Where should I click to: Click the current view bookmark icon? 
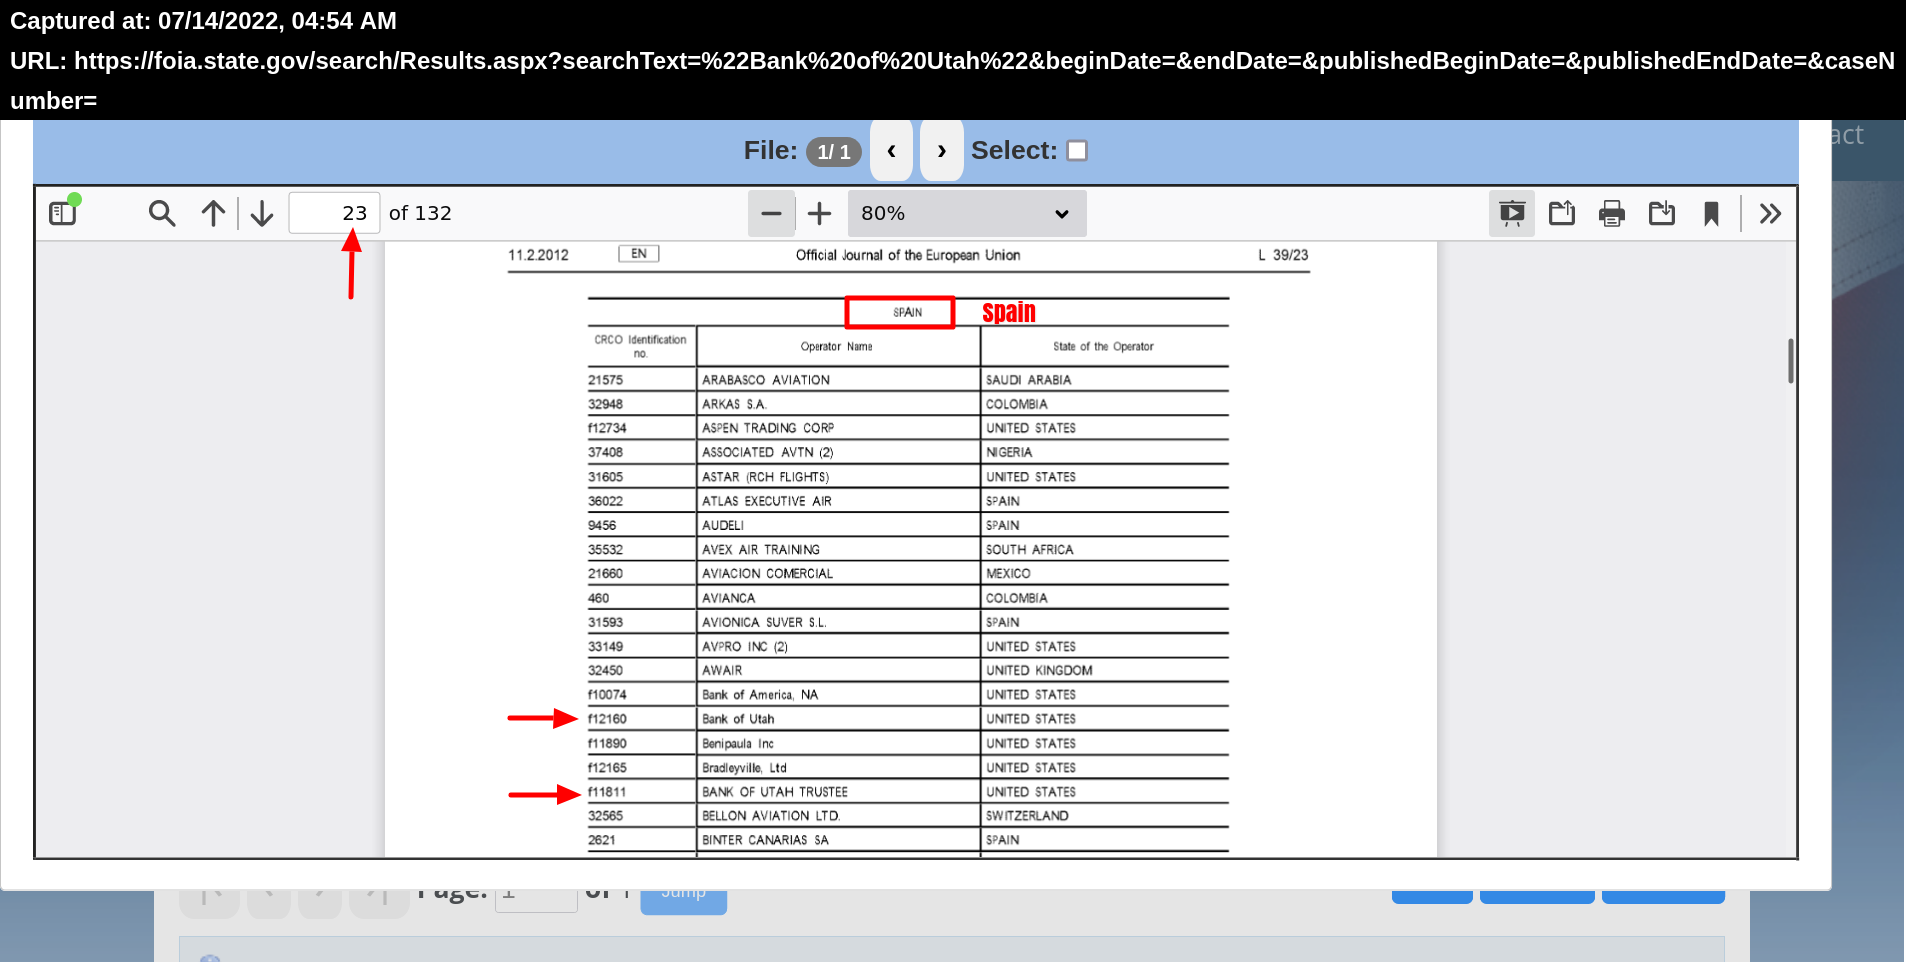[1711, 213]
